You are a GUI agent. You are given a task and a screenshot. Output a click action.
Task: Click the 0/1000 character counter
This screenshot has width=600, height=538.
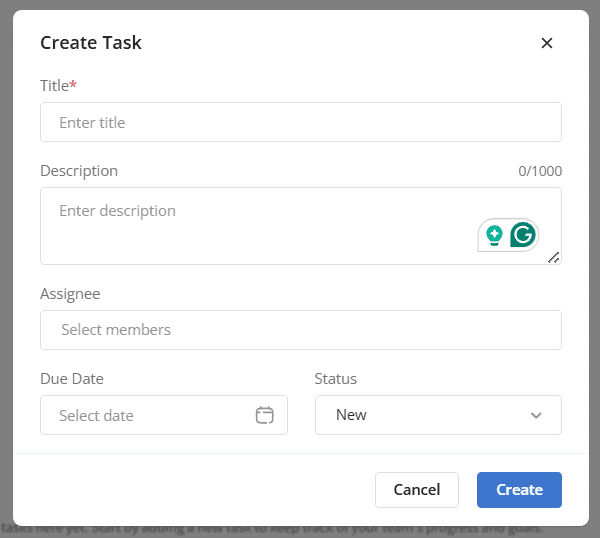tap(540, 171)
